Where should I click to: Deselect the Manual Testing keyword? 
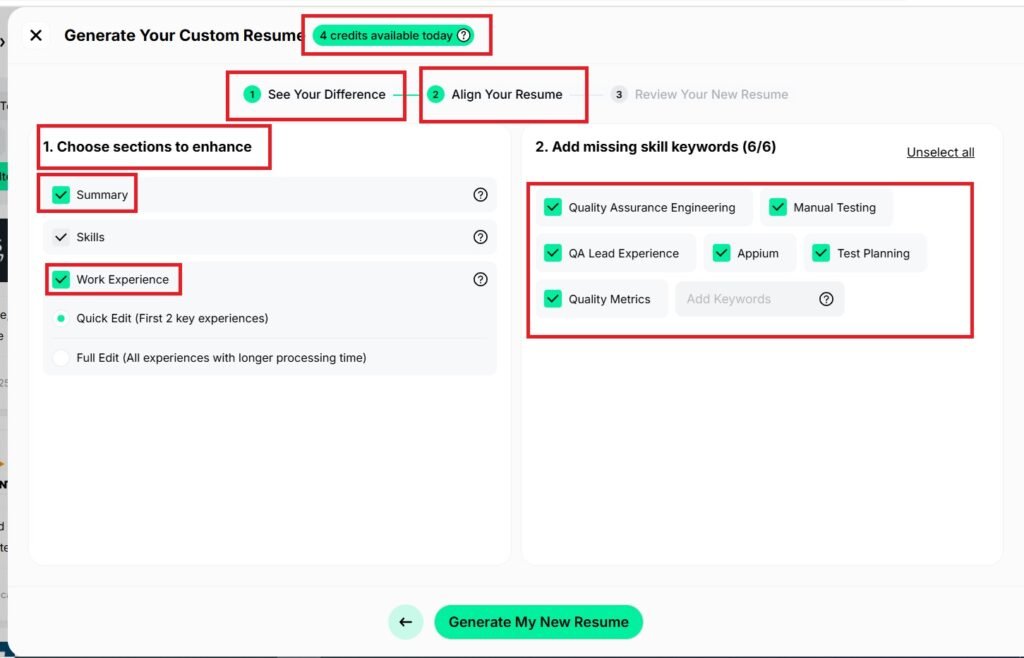coord(778,208)
